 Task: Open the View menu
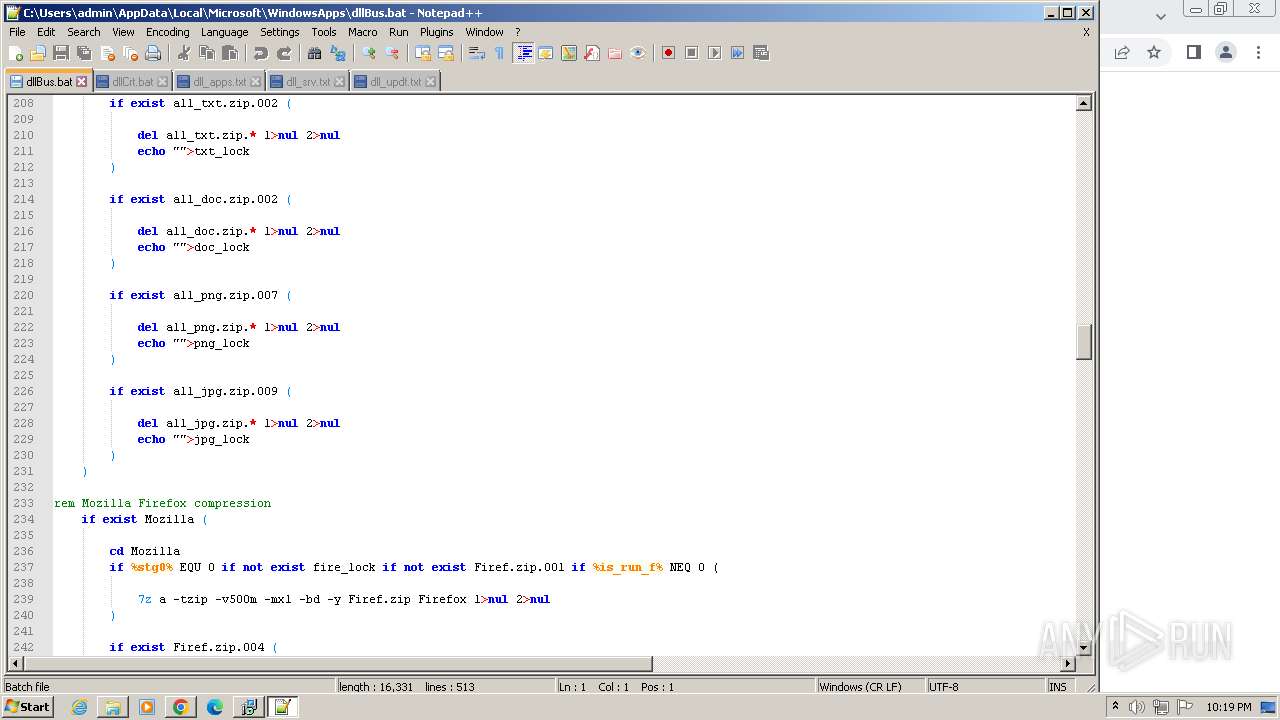[x=123, y=32]
